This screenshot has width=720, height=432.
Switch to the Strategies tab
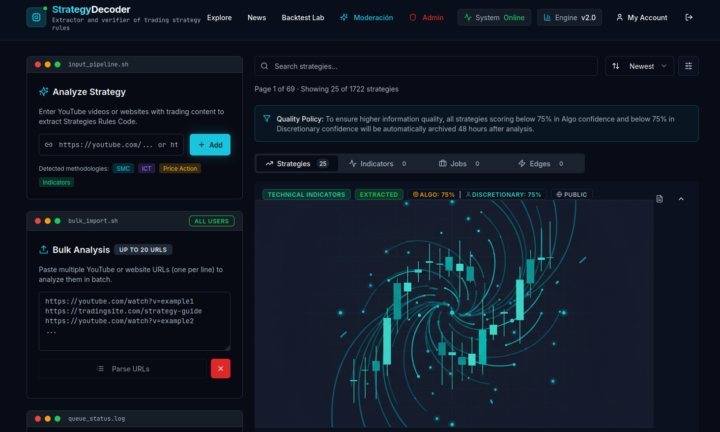(x=297, y=163)
